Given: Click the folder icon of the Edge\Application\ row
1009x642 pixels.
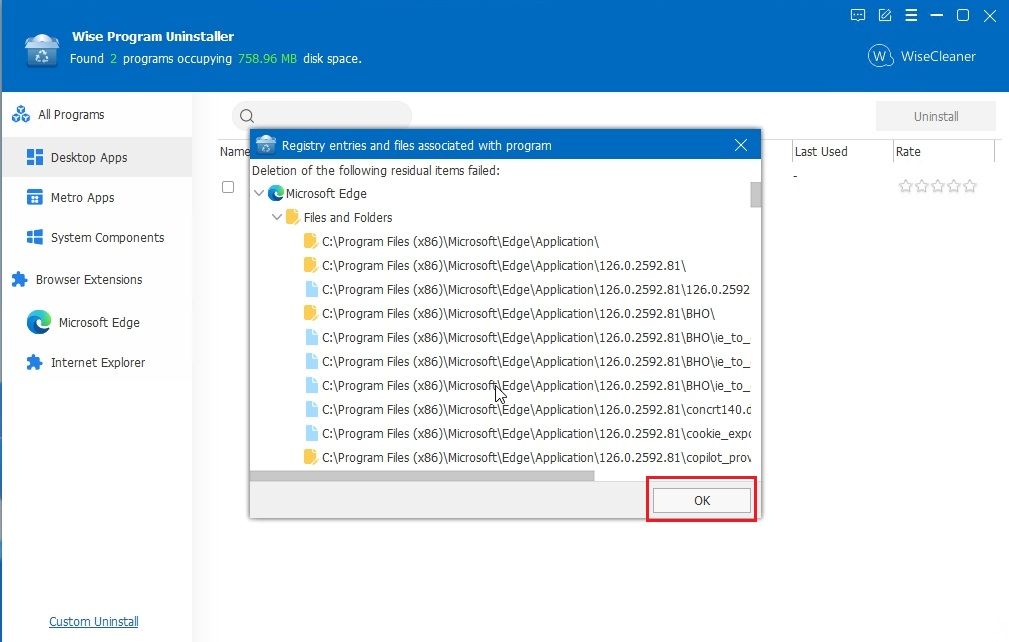Looking at the screenshot, I should coord(310,241).
